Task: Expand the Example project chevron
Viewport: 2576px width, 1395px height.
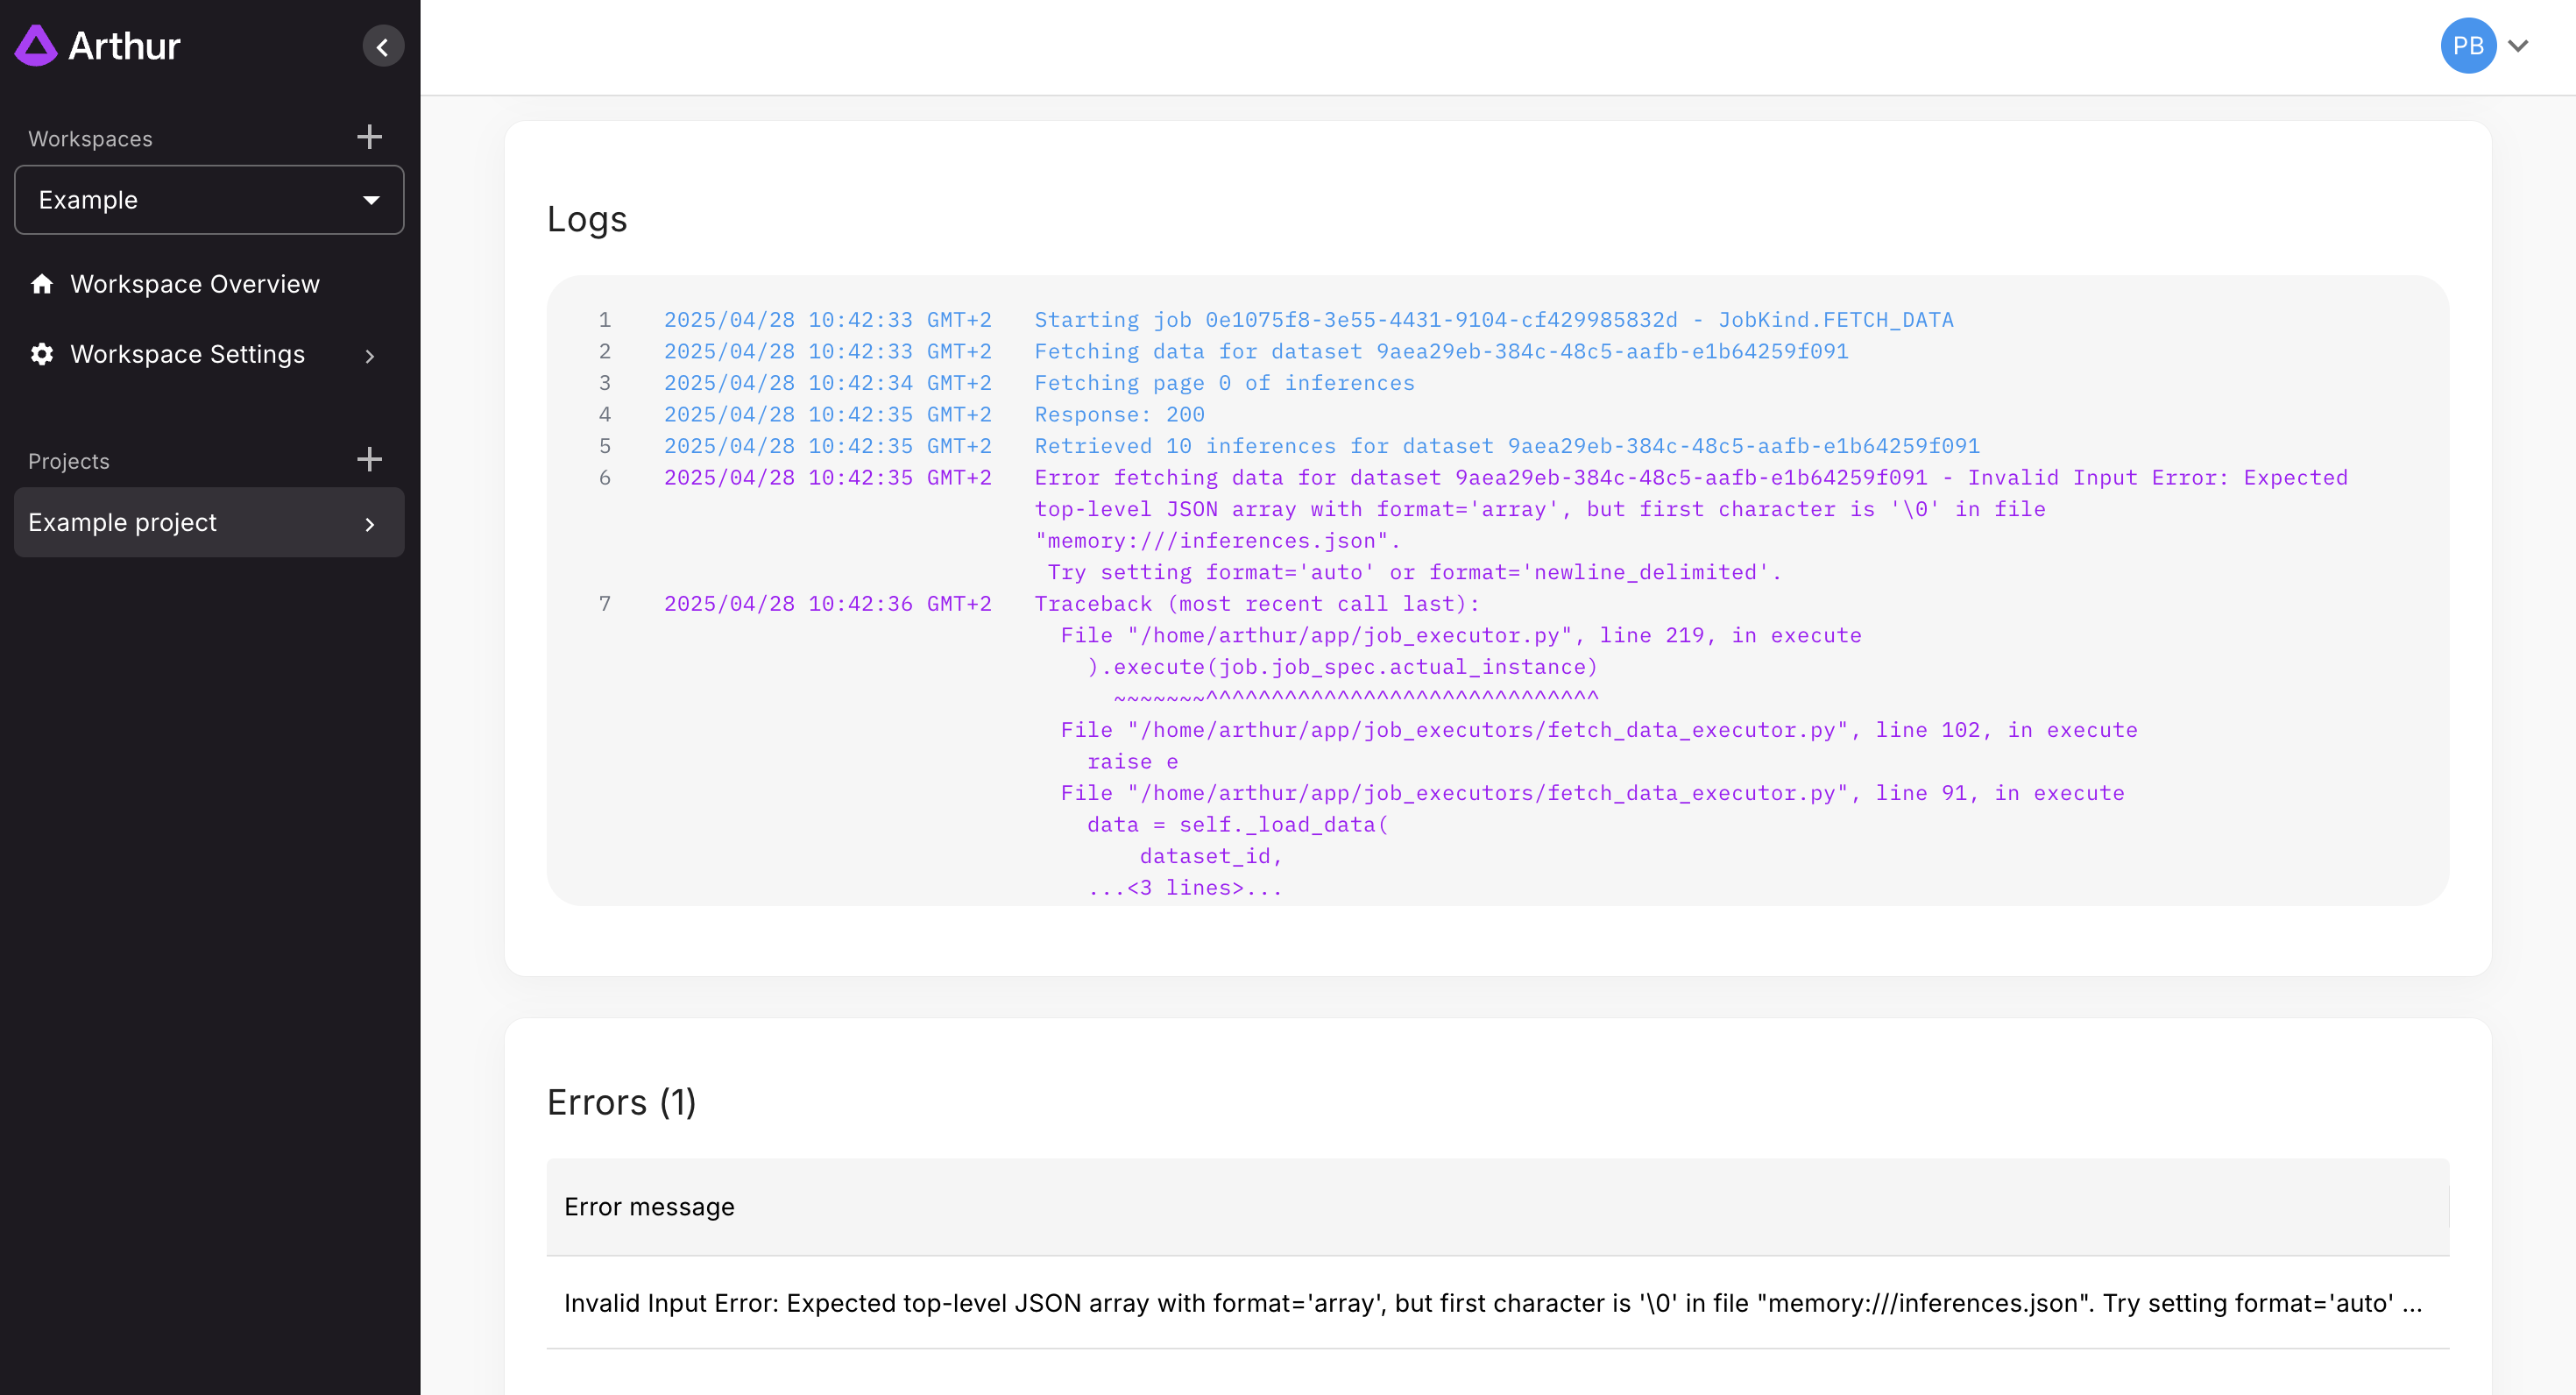Action: (370, 524)
